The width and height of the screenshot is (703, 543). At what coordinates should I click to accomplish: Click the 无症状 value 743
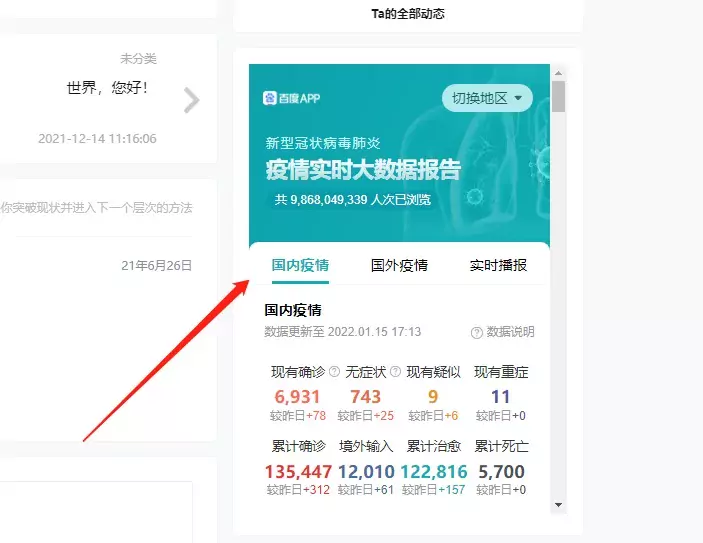pyautogui.click(x=365, y=397)
